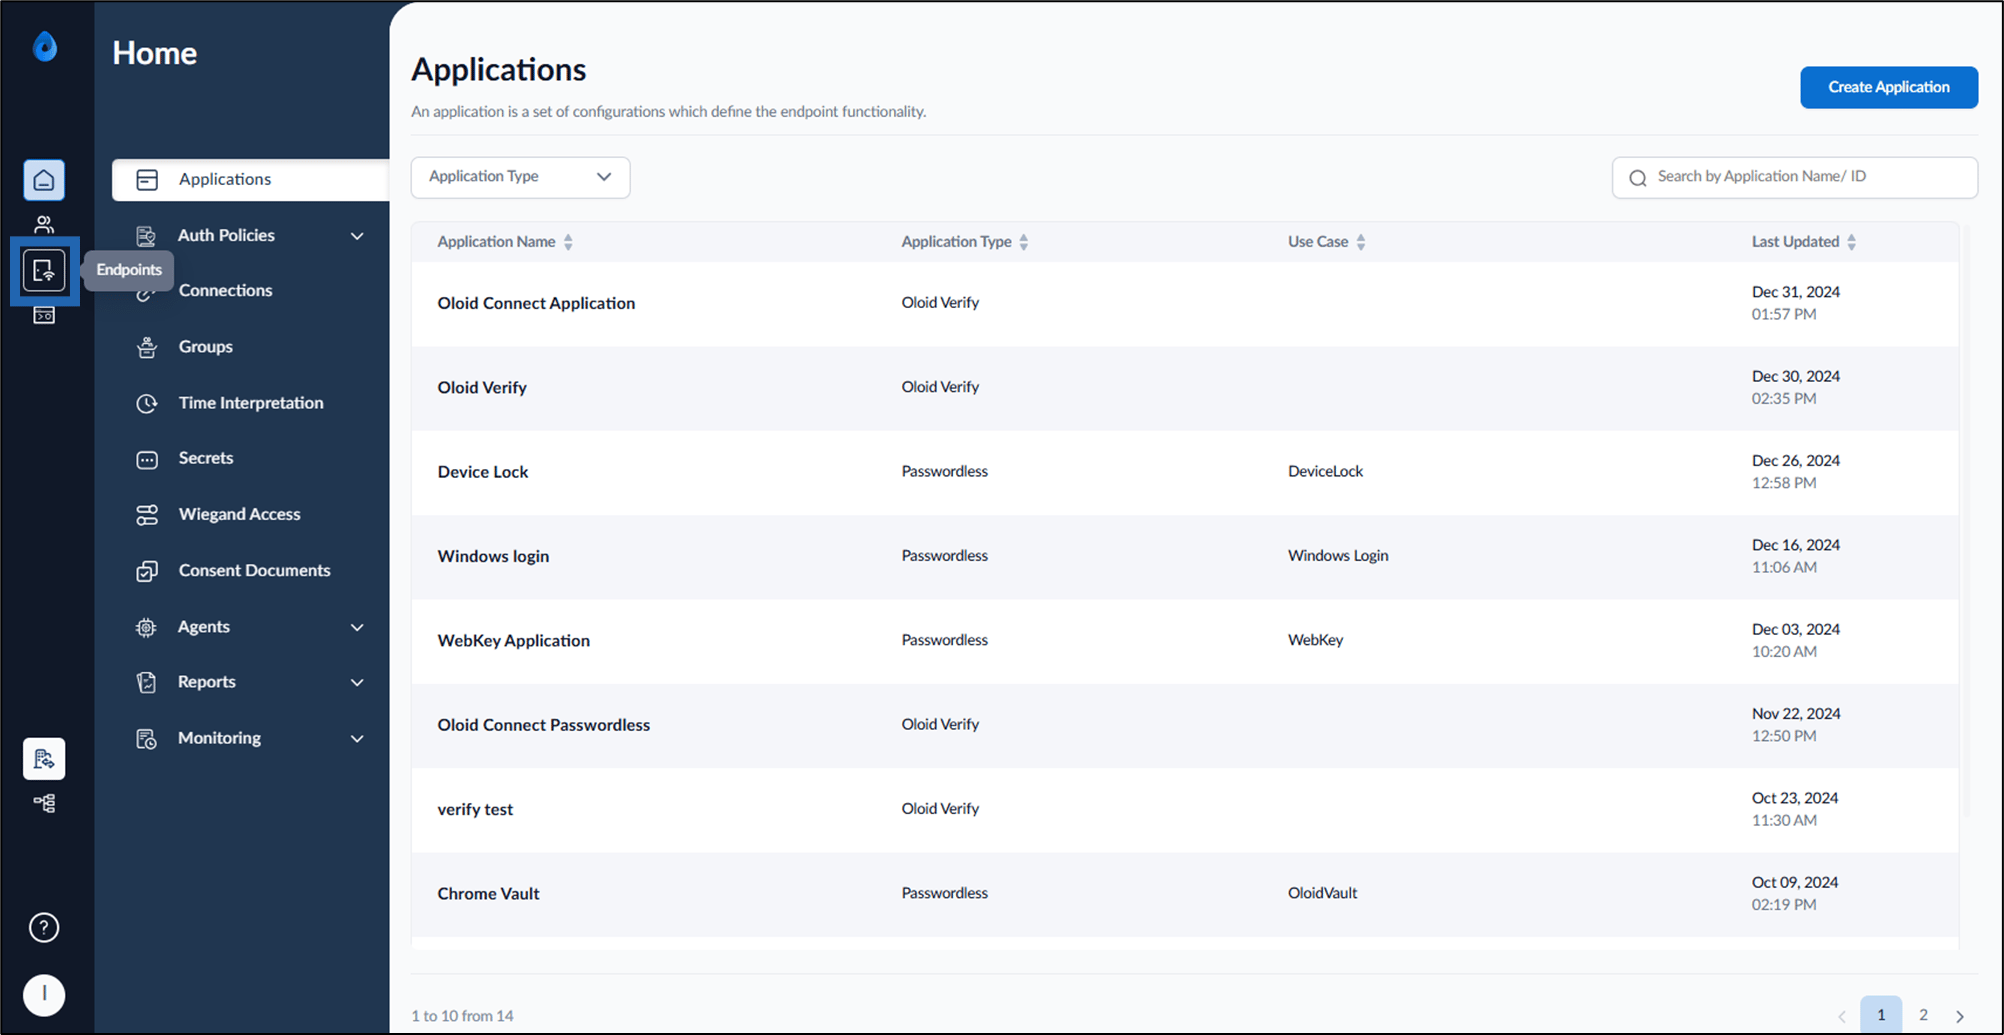Click '1 to 10 from 14' text
Viewport: 2004px width, 1035px height.
coord(462,1016)
